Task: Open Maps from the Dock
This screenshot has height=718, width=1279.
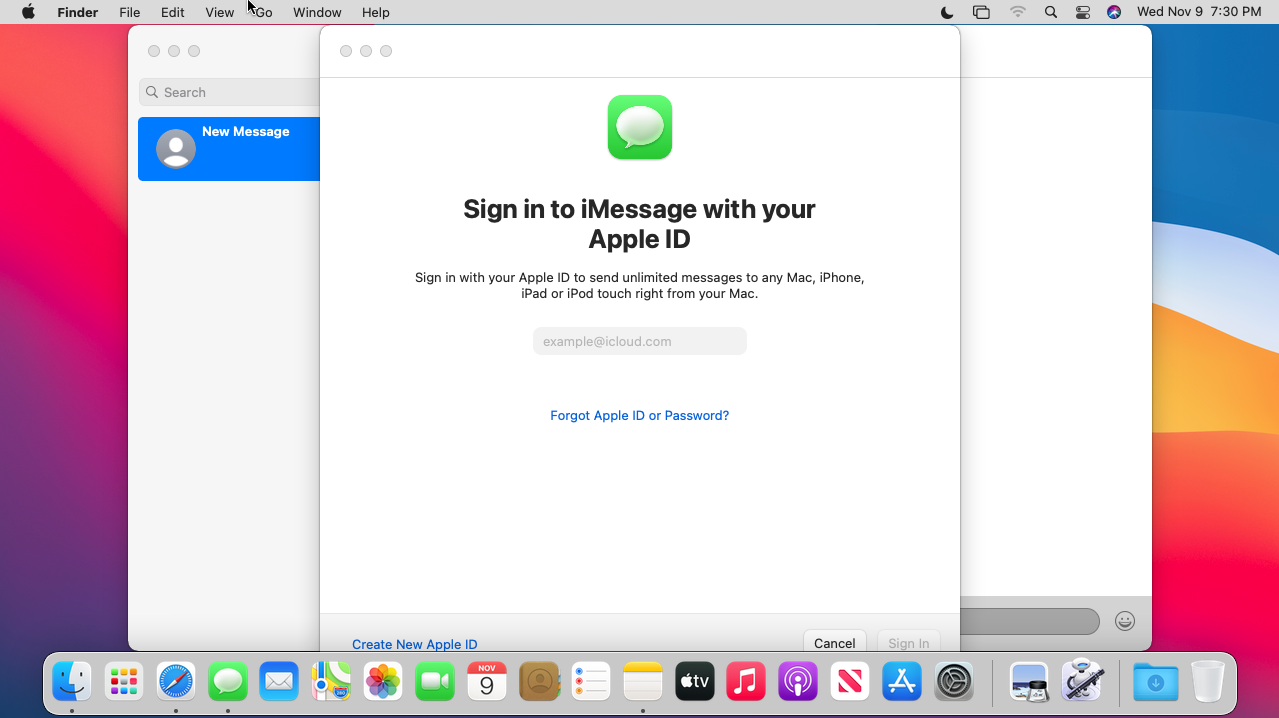Action: [331, 682]
